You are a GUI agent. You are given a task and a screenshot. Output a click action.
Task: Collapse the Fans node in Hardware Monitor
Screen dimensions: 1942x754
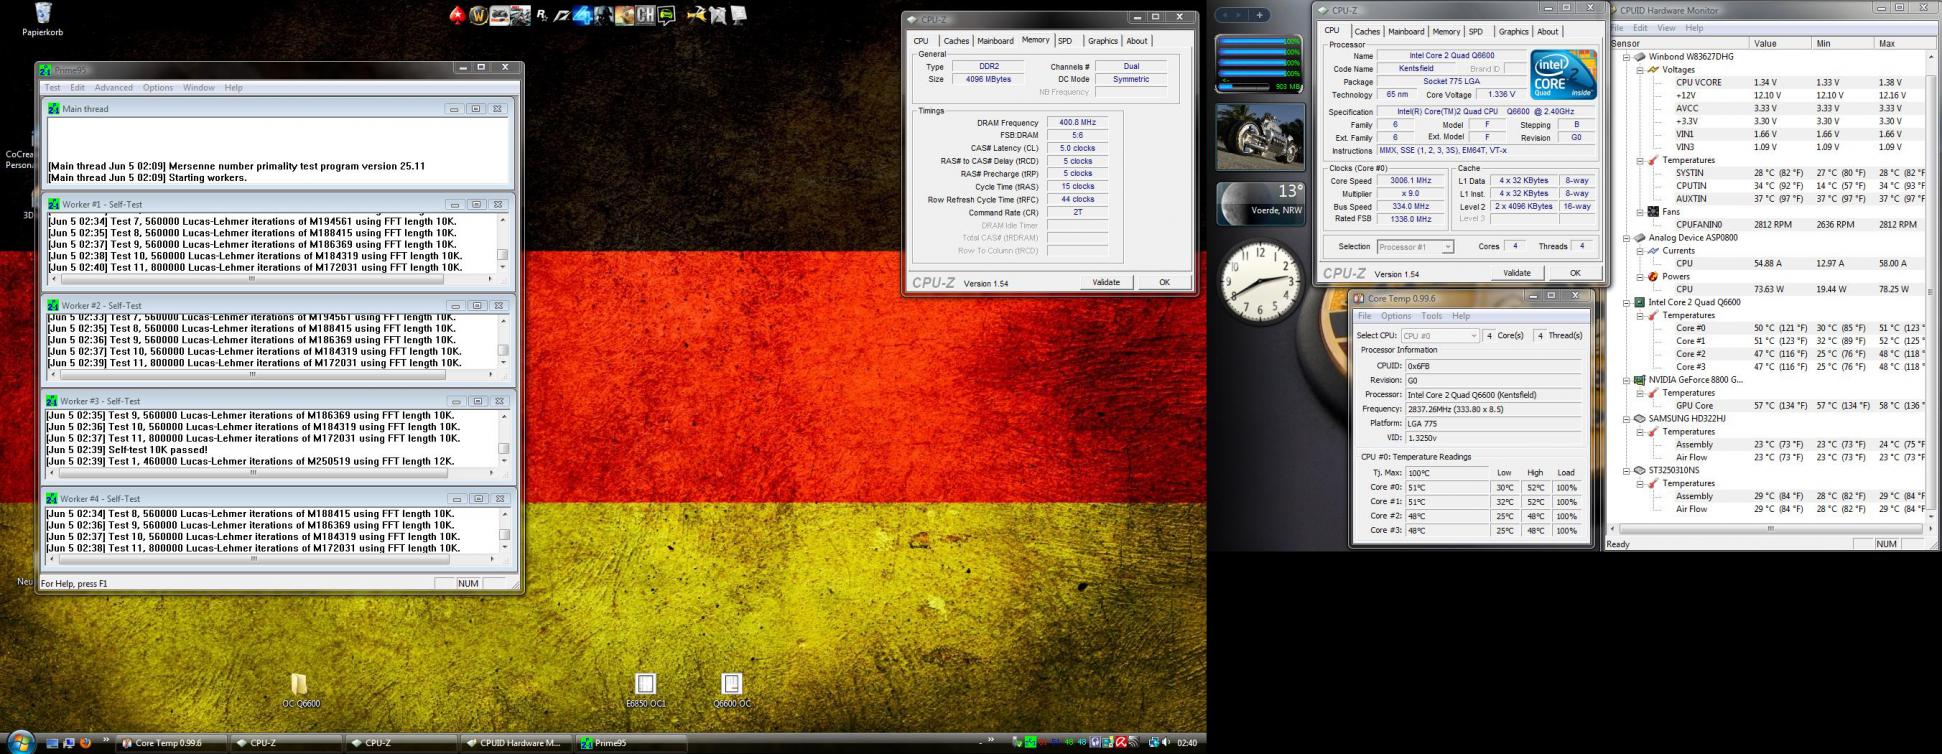1640,212
